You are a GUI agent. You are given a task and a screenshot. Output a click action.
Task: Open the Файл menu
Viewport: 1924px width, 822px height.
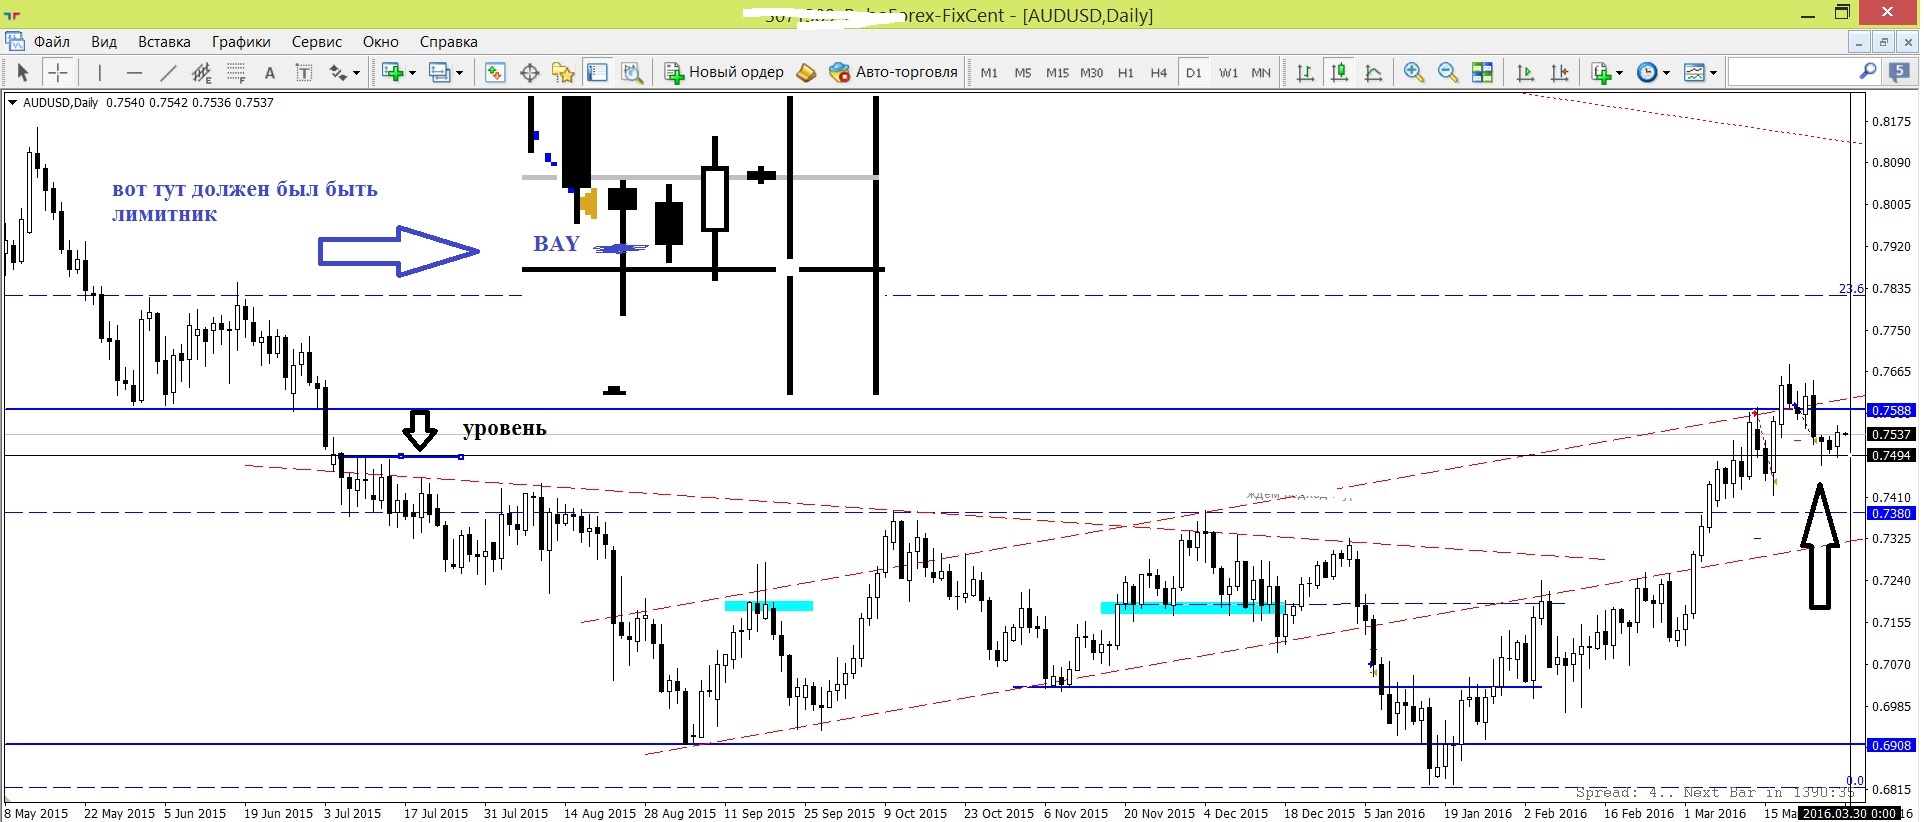click(x=52, y=41)
